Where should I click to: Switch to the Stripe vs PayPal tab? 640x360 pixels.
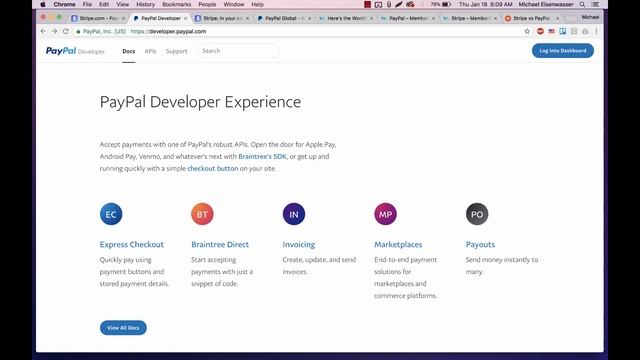click(x=531, y=18)
